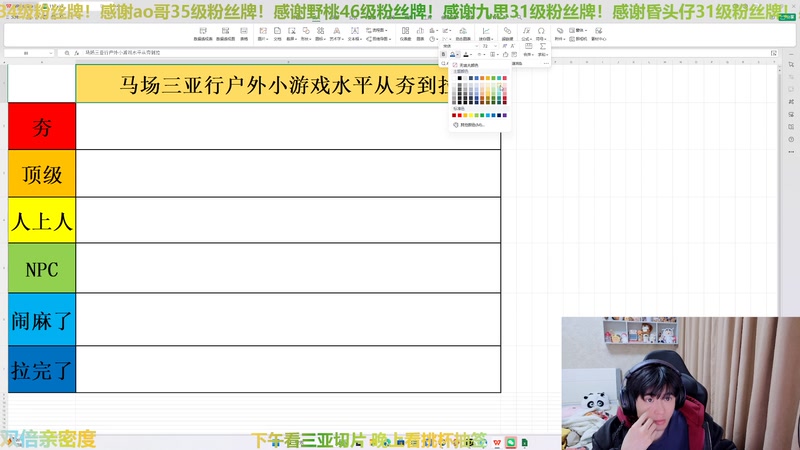Click the Online Chart icon
800x450 pixels.
[x=463, y=34]
